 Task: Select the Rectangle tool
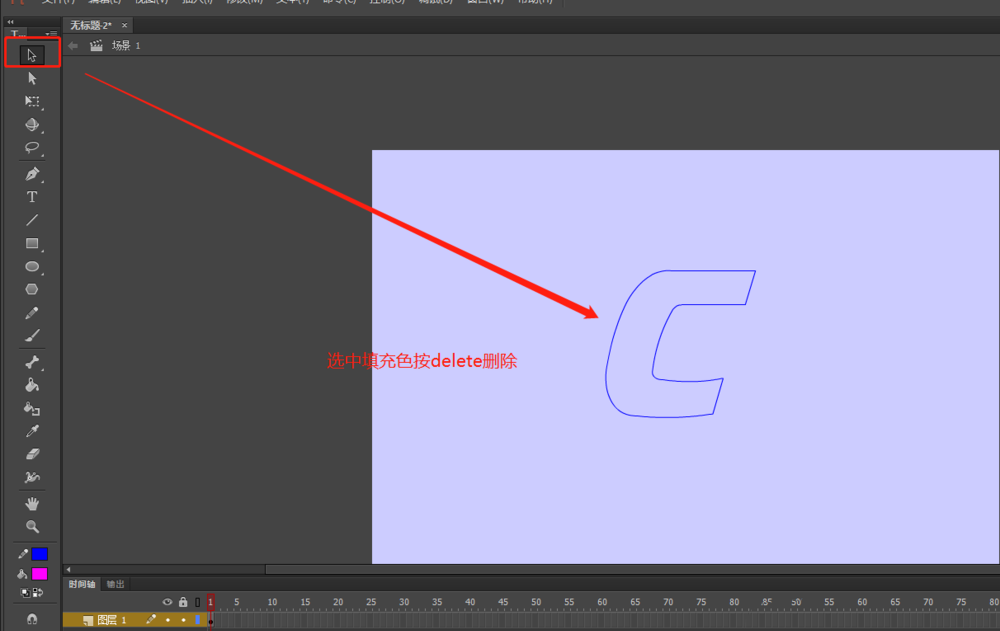point(32,243)
